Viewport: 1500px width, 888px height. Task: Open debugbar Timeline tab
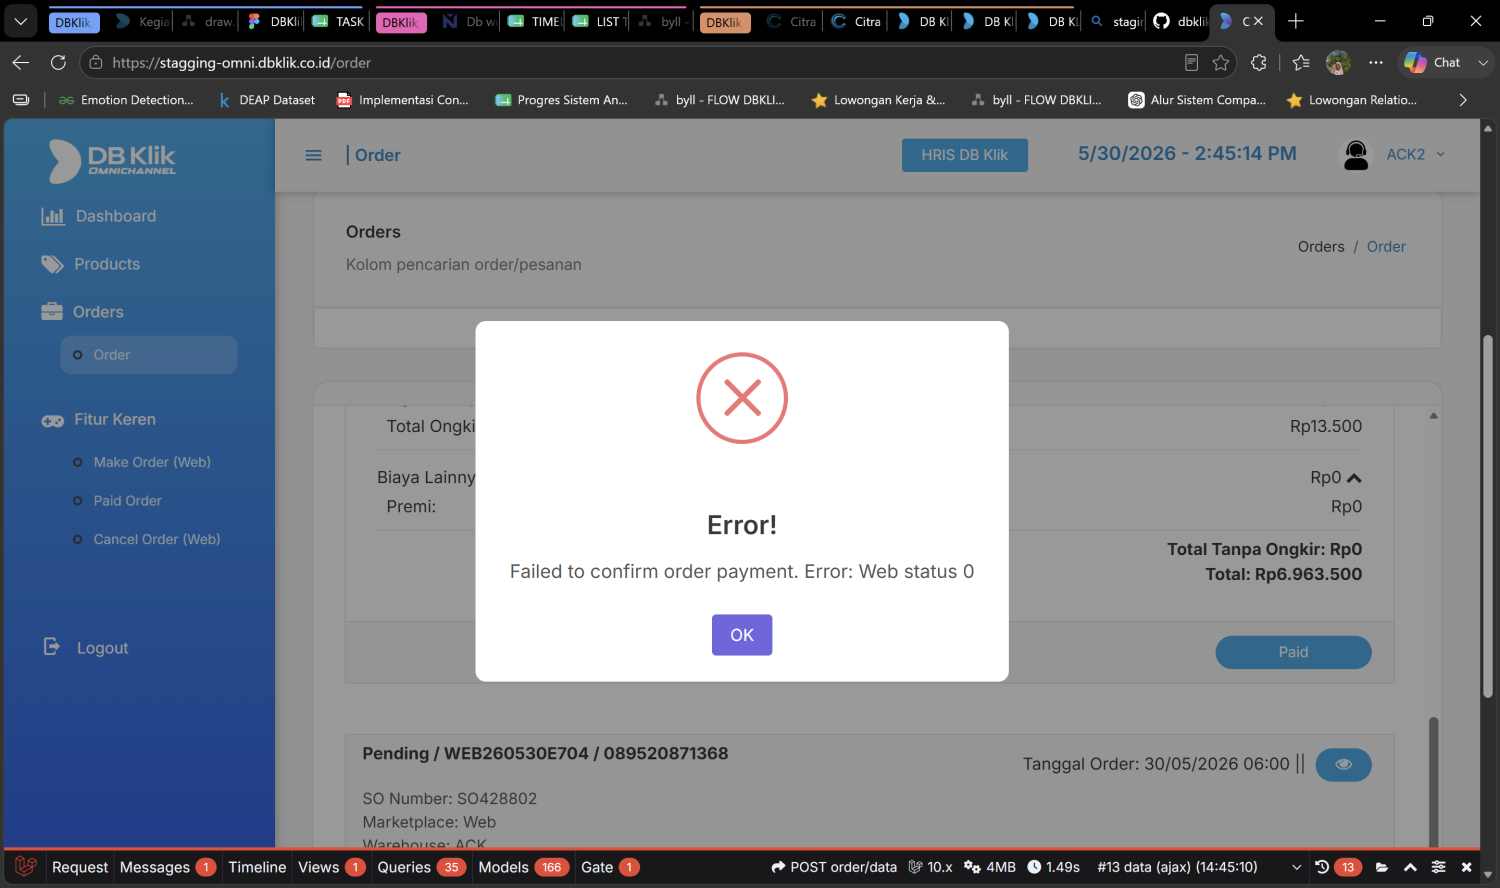(x=257, y=867)
